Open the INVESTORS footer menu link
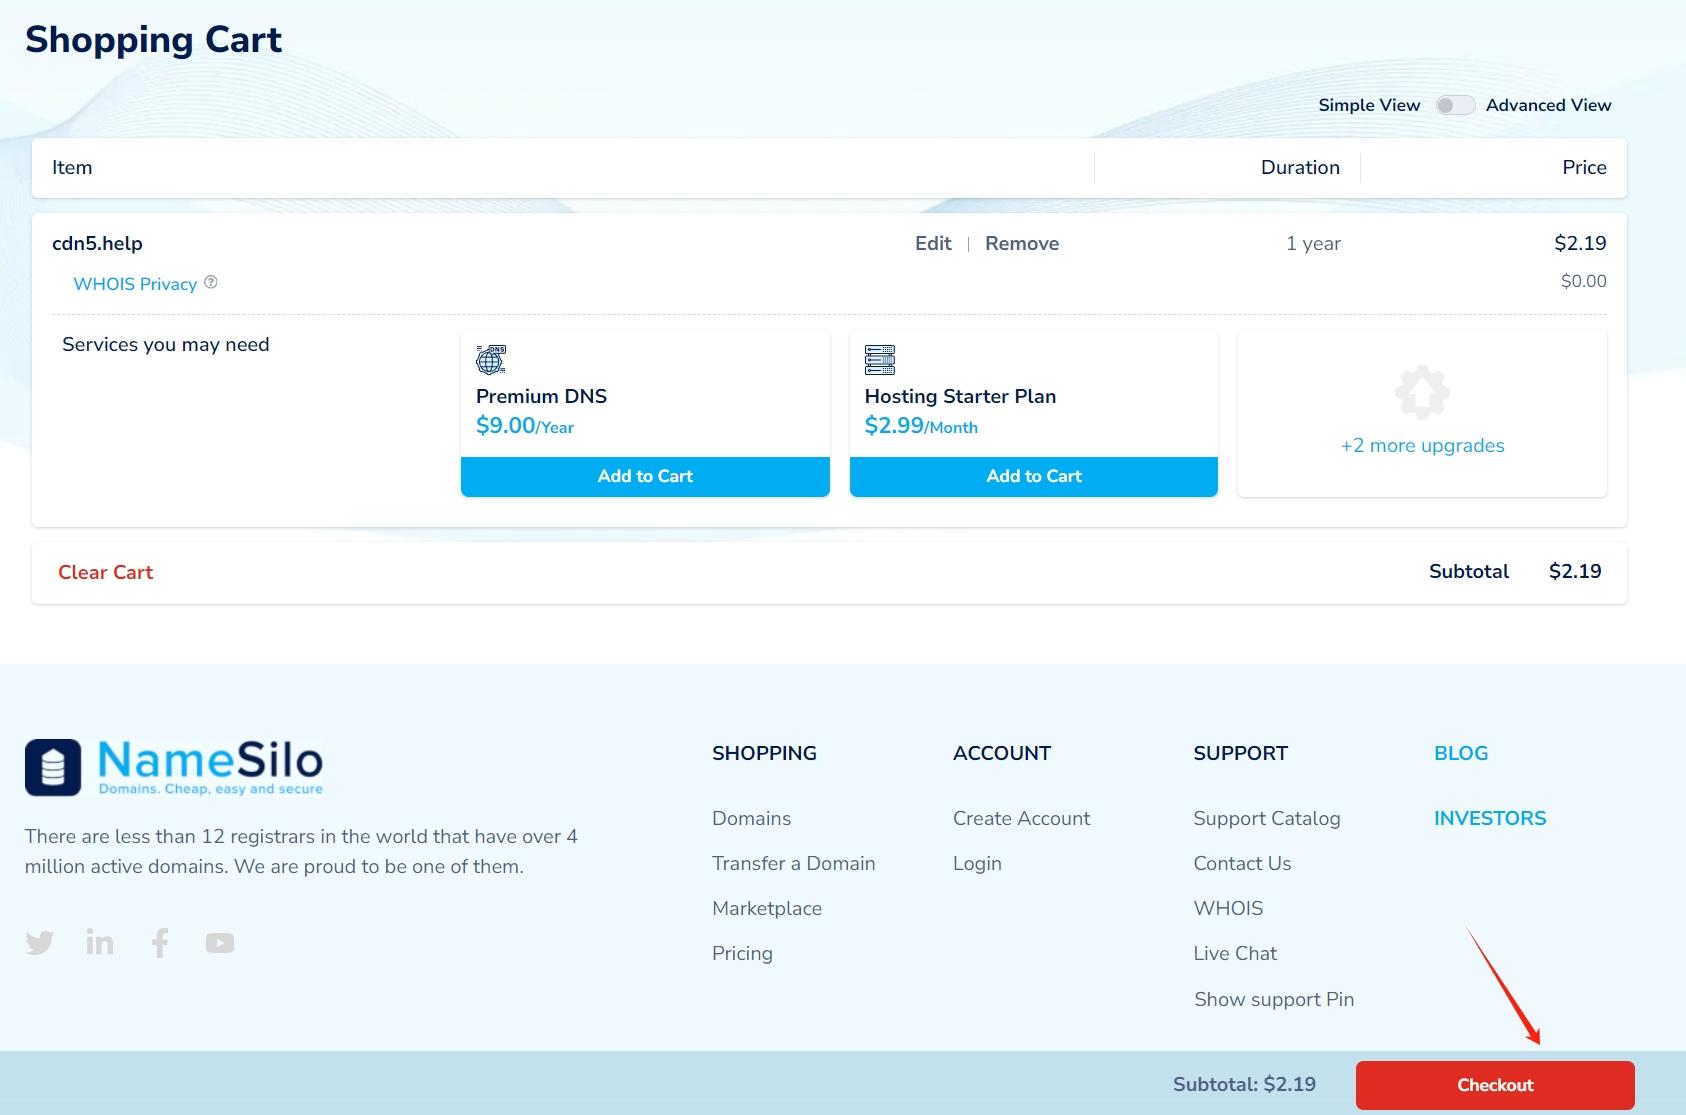 tap(1489, 818)
